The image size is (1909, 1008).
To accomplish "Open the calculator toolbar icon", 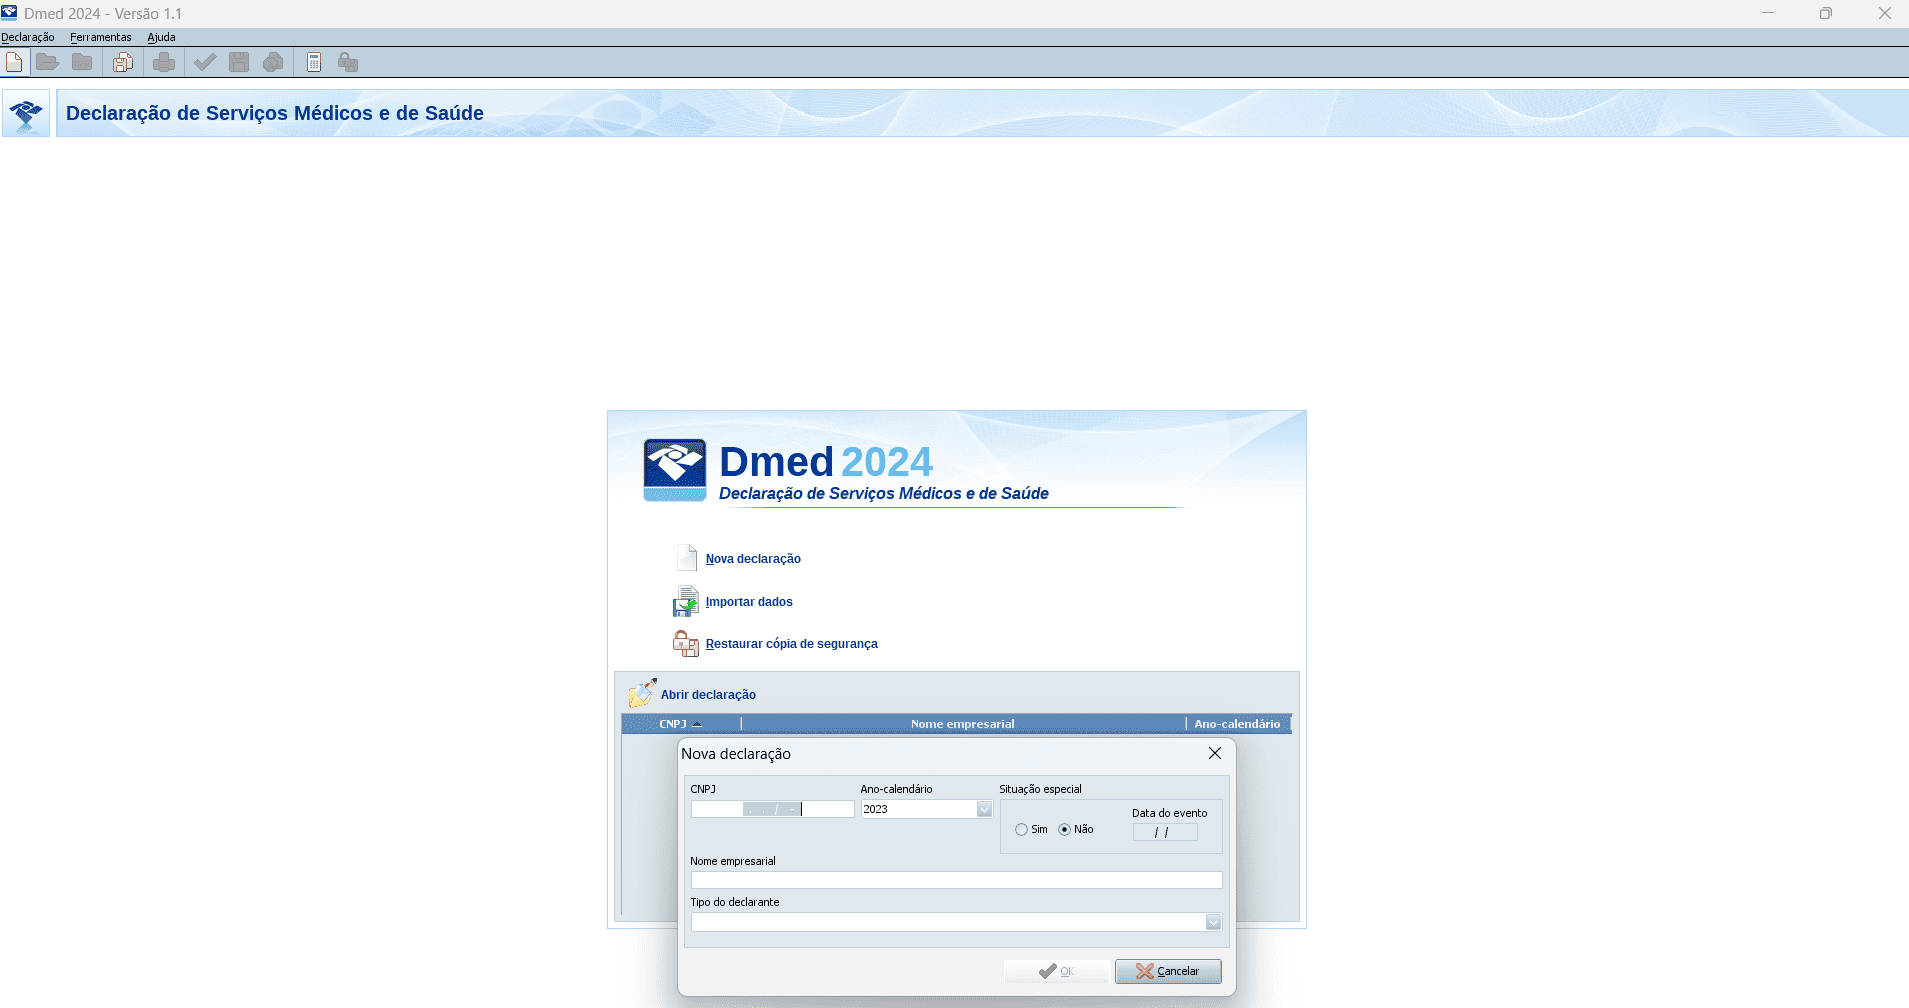I will (x=315, y=62).
